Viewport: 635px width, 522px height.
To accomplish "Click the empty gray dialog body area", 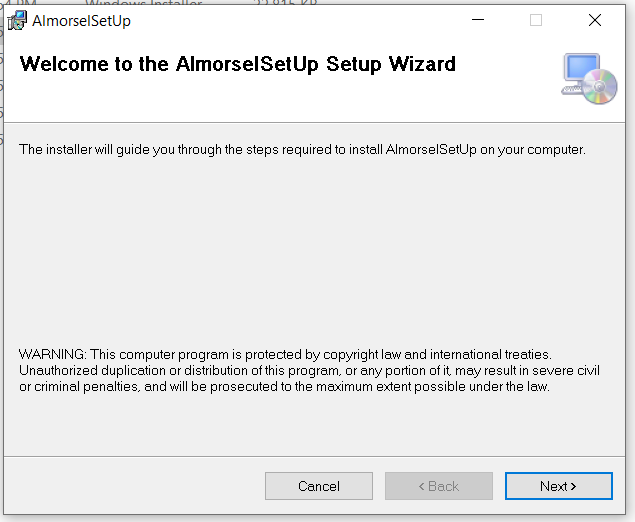I will tap(314, 251).
